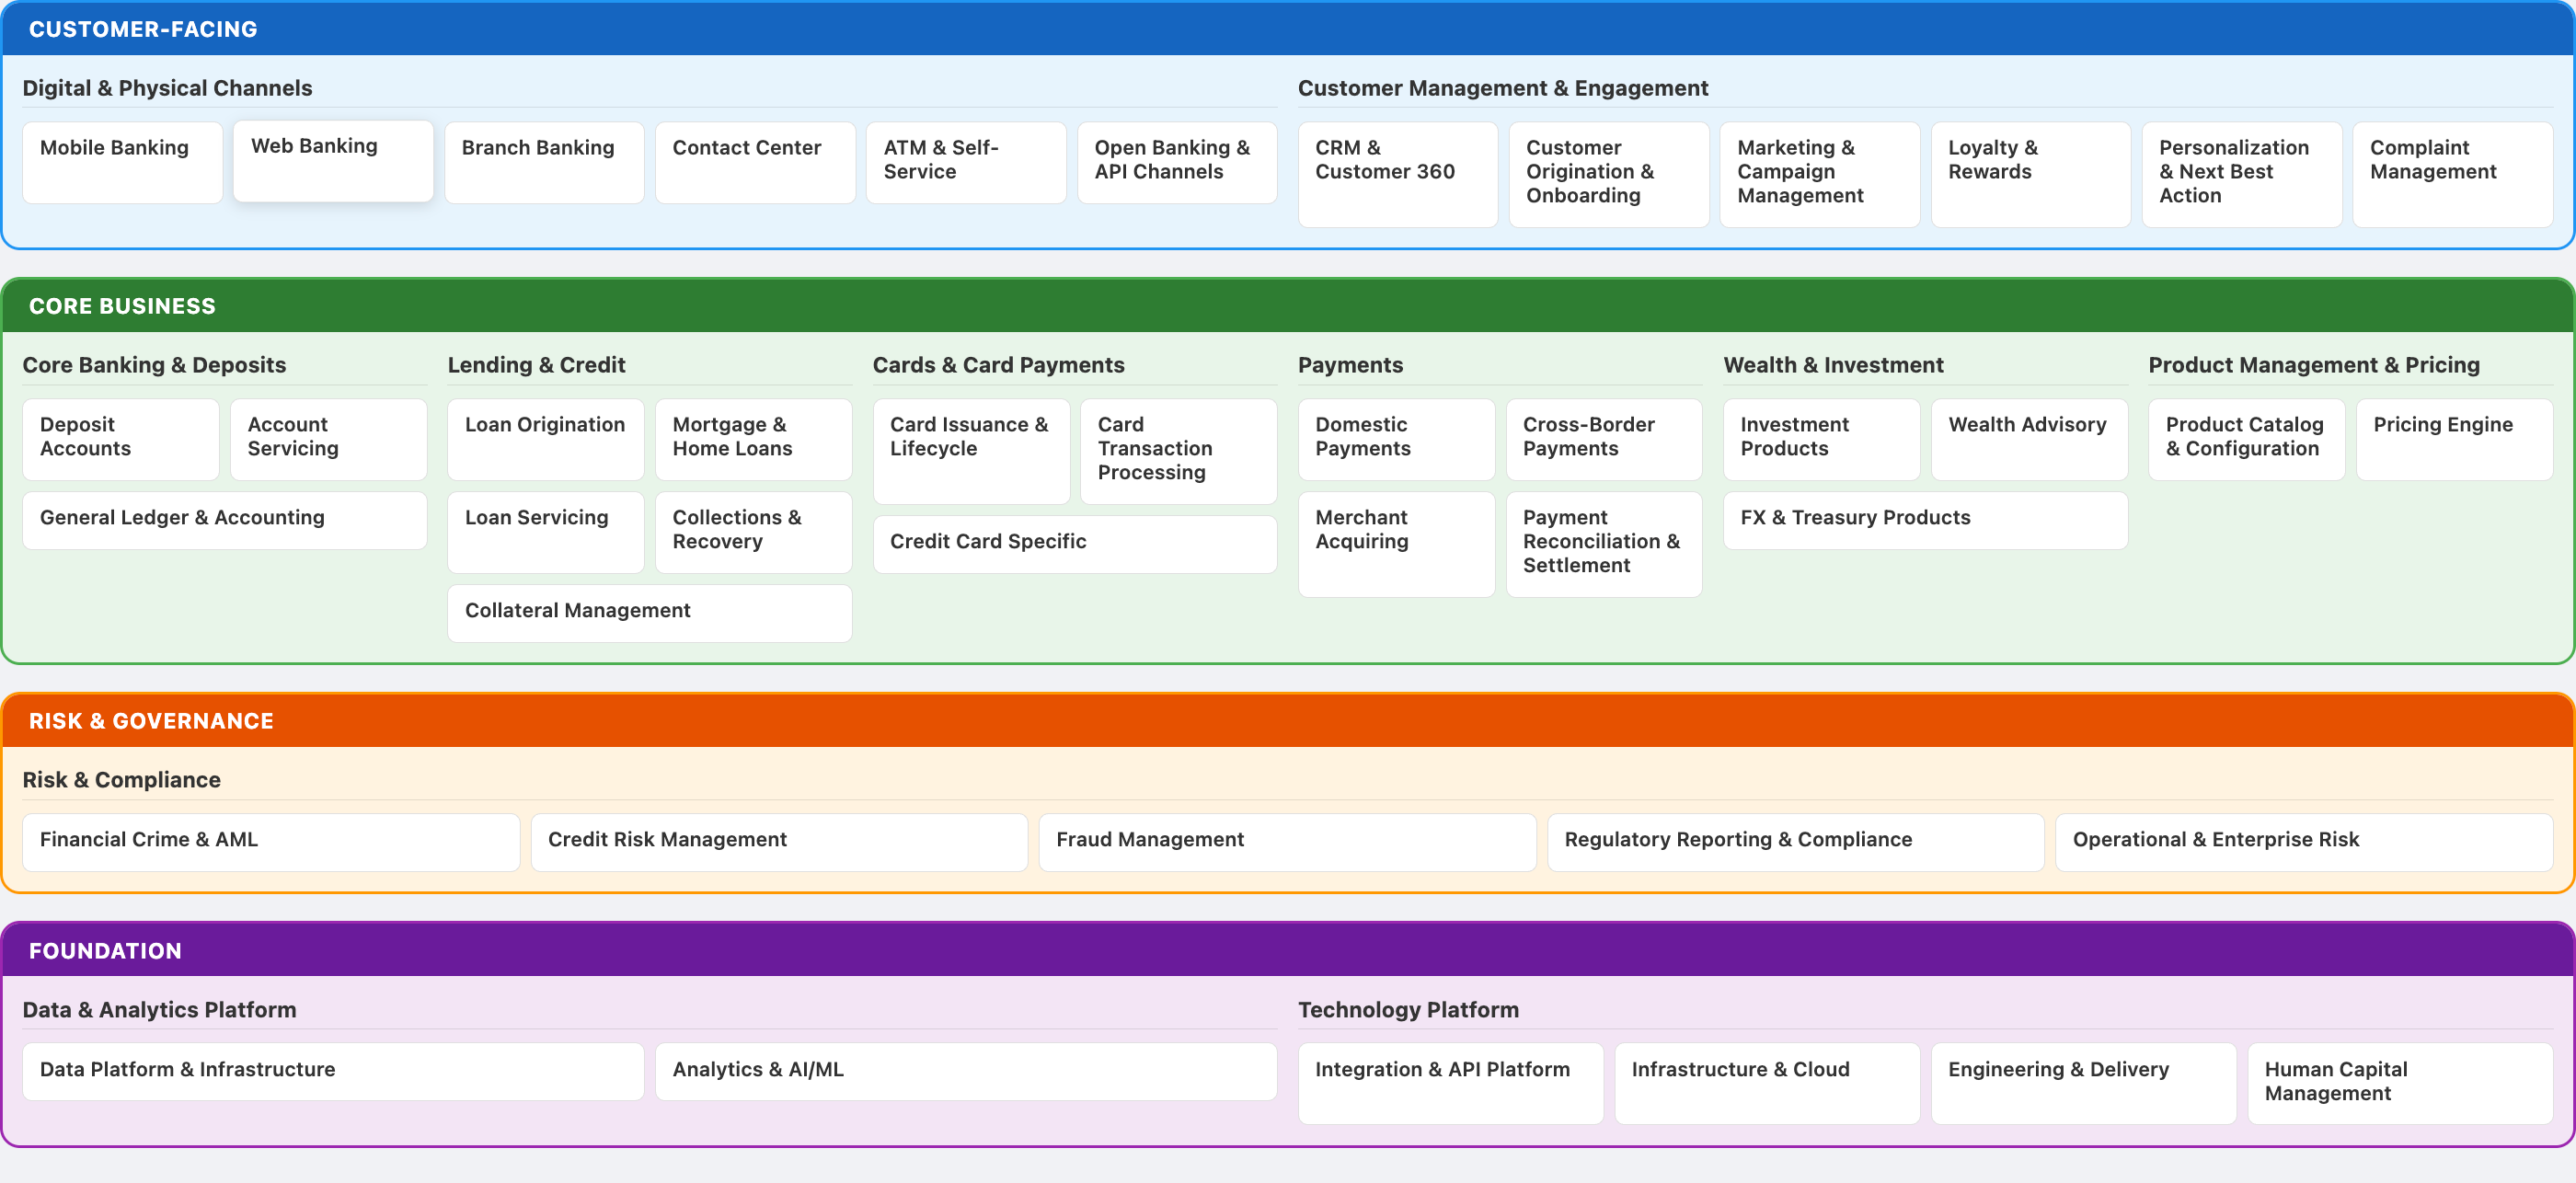Click Loyalty & Rewards under Customer Management

[x=2030, y=174]
